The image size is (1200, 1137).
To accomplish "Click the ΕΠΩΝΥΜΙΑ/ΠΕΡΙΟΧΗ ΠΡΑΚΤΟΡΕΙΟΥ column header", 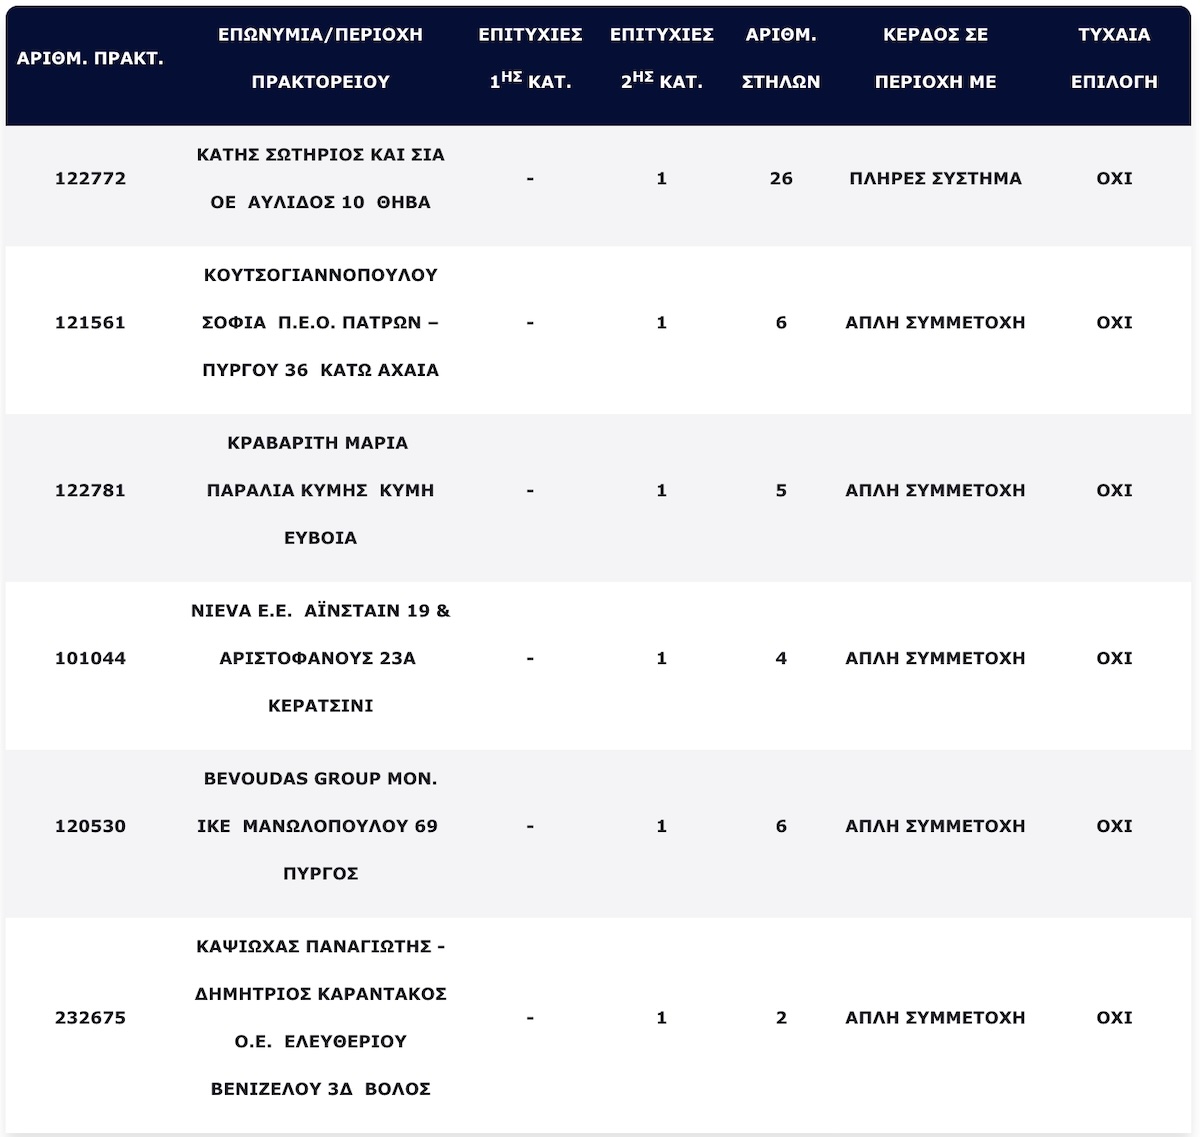I will coord(320,58).
